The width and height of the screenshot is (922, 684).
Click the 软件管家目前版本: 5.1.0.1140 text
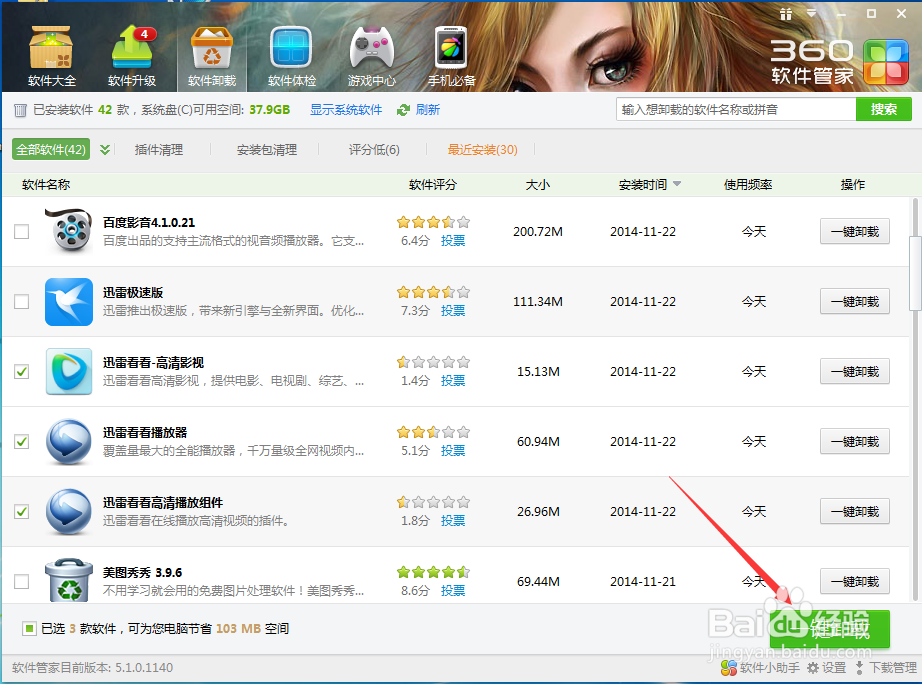tap(92, 668)
